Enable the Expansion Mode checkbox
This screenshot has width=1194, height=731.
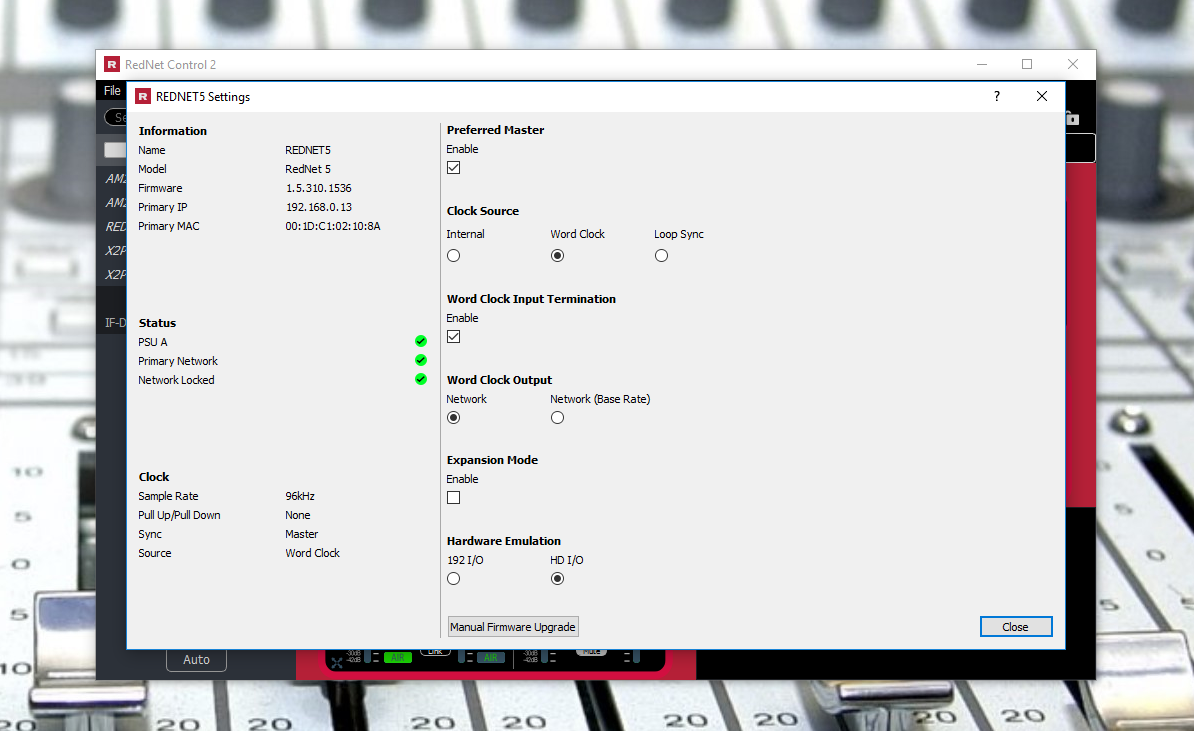click(x=453, y=497)
